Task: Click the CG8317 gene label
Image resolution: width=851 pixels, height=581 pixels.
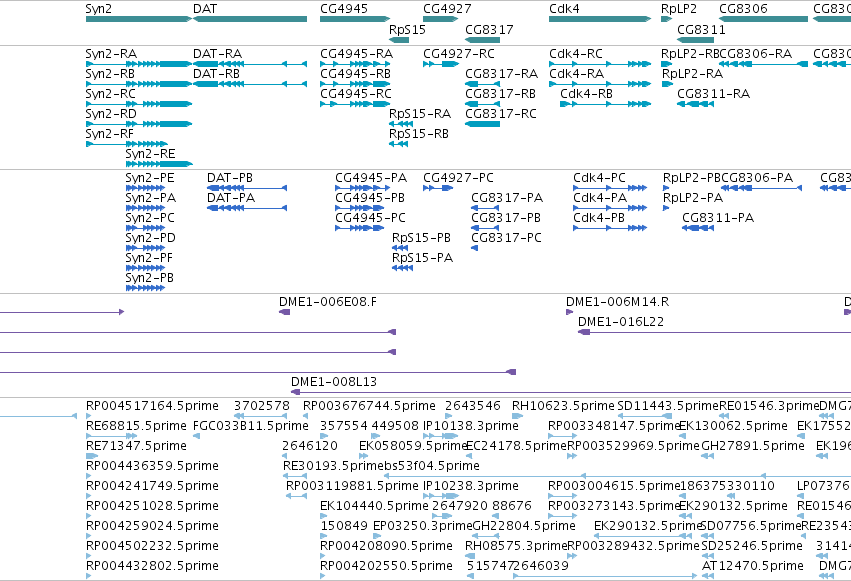Action: tap(490, 30)
